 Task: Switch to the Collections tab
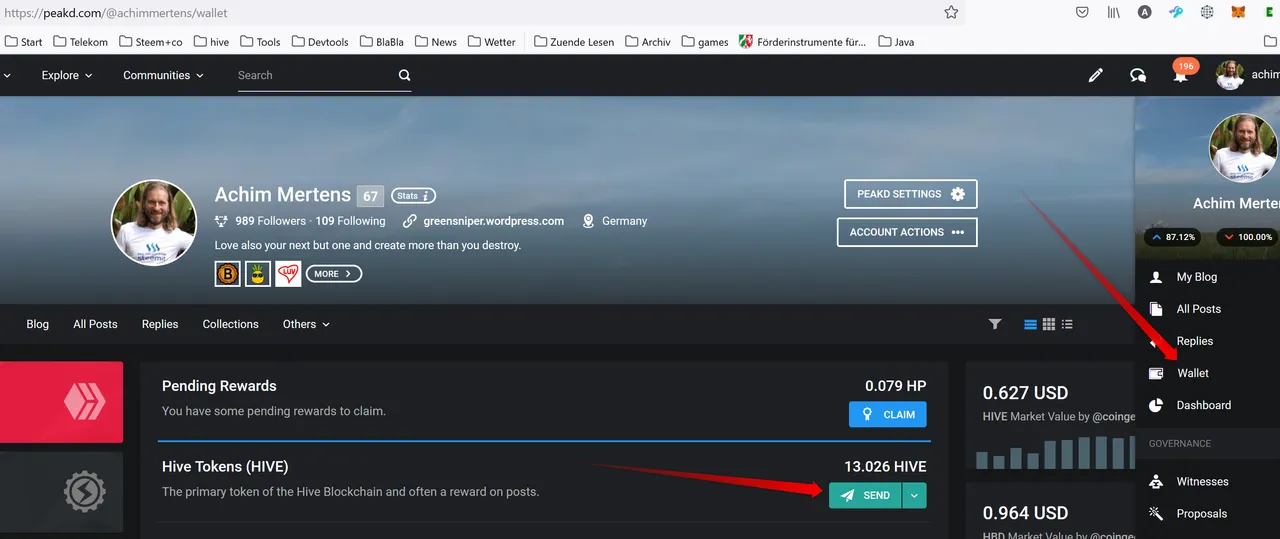[230, 324]
